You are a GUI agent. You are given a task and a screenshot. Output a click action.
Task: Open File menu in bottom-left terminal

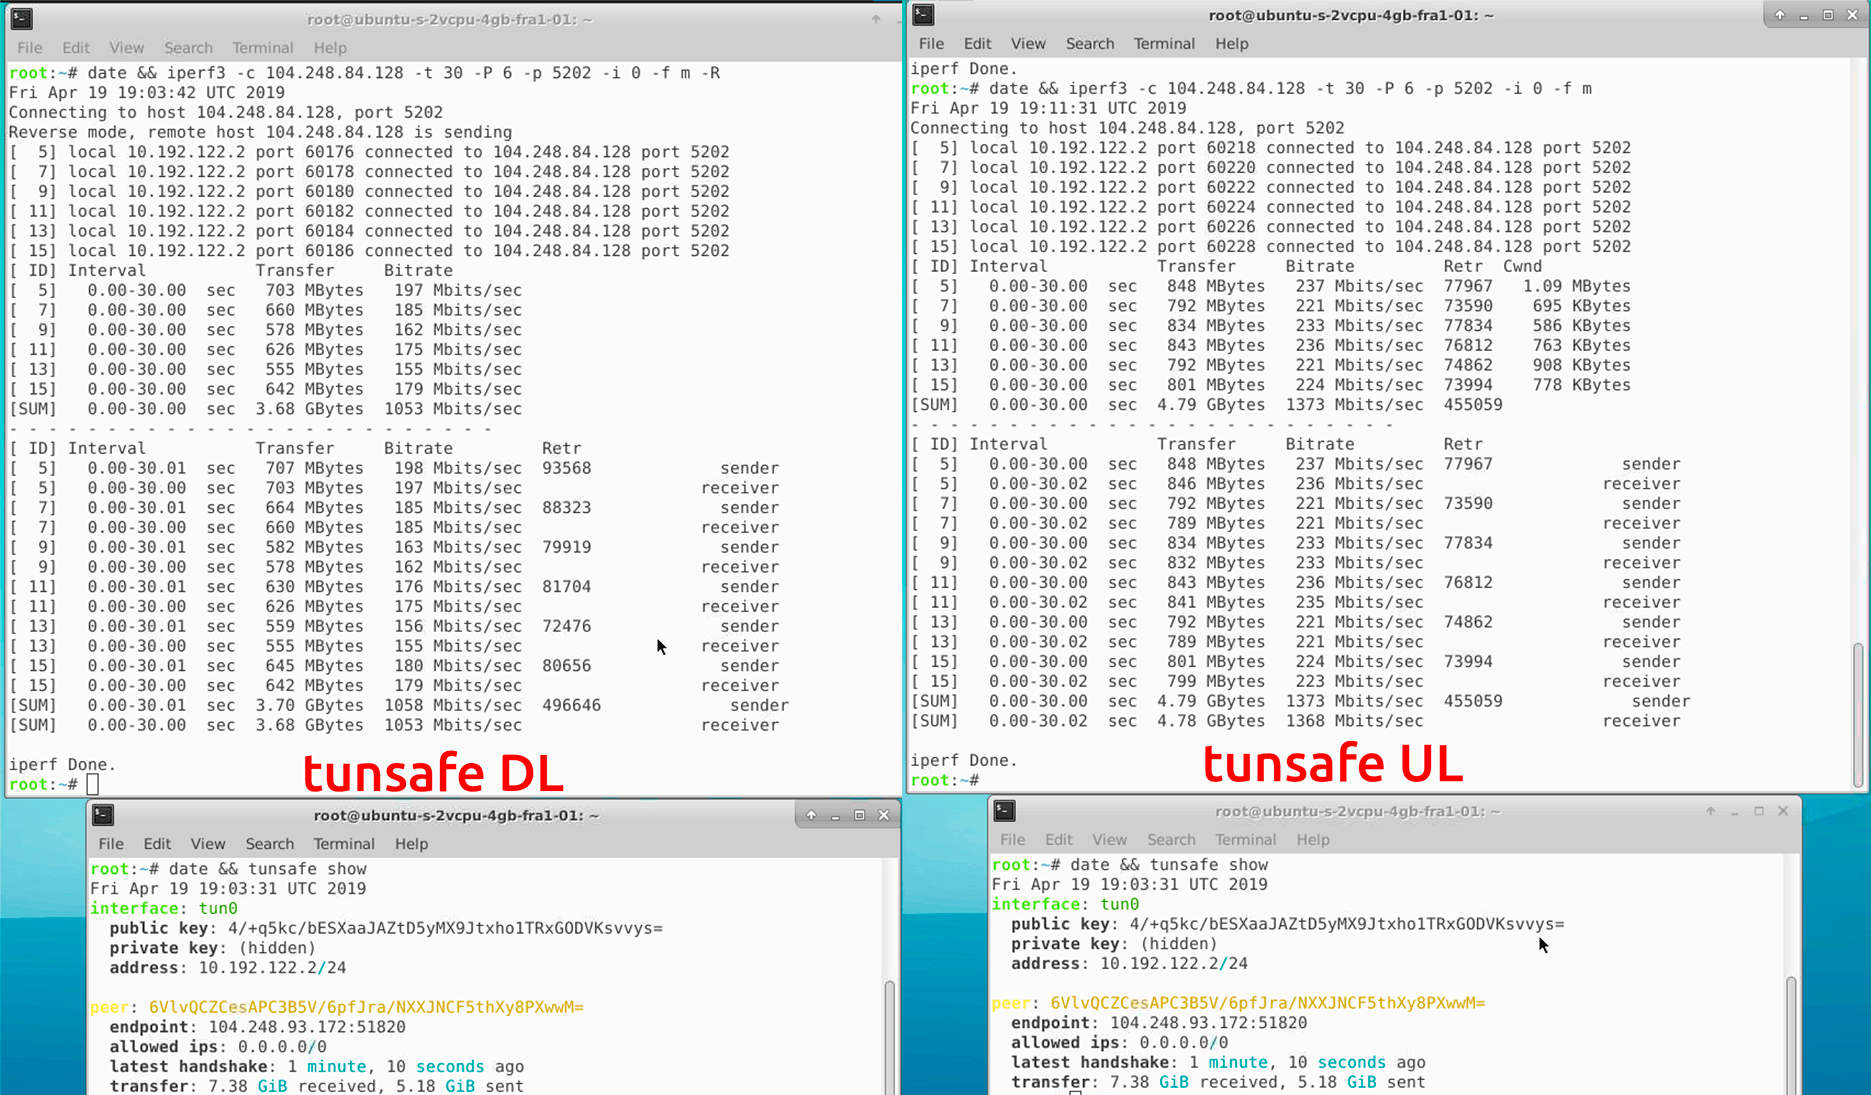[111, 843]
